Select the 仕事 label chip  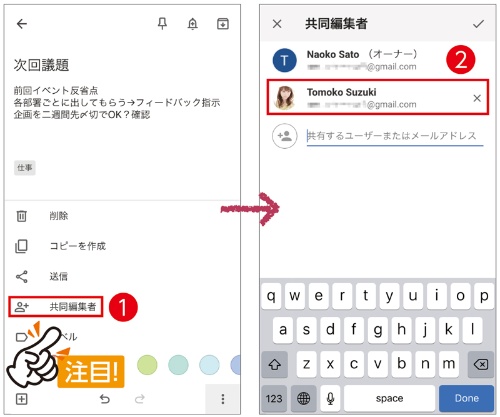pyautogui.click(x=25, y=167)
